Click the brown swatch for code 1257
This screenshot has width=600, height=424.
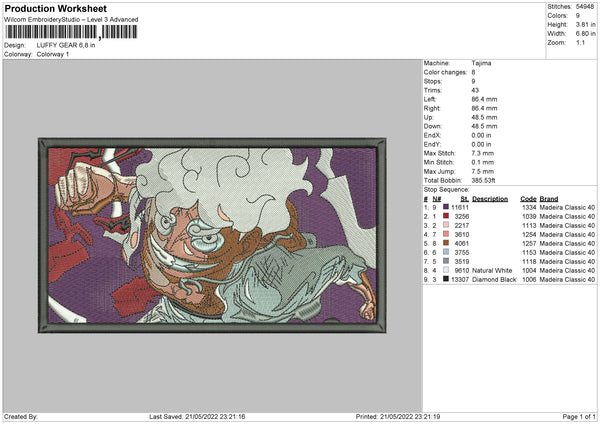pos(446,243)
